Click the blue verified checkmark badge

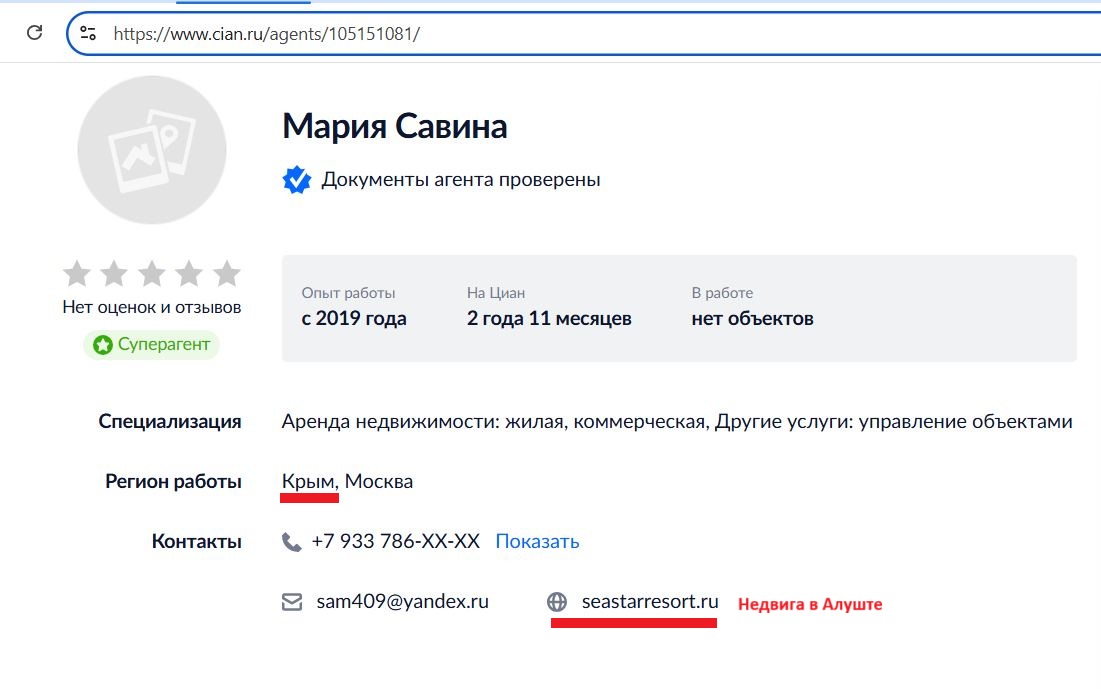click(x=297, y=180)
